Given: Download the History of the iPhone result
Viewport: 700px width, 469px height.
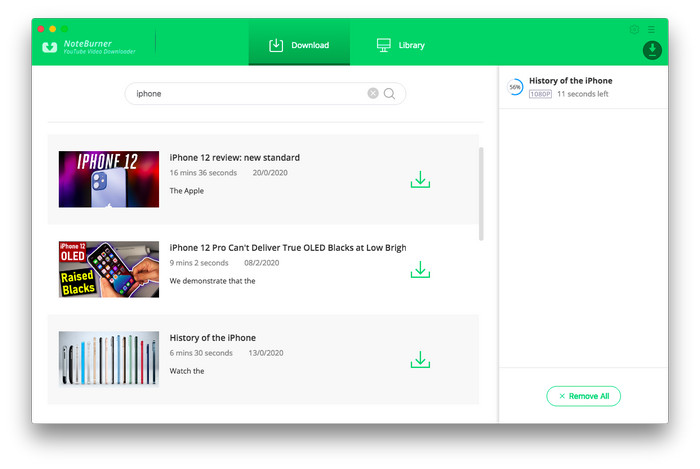Looking at the screenshot, I should pyautogui.click(x=420, y=360).
